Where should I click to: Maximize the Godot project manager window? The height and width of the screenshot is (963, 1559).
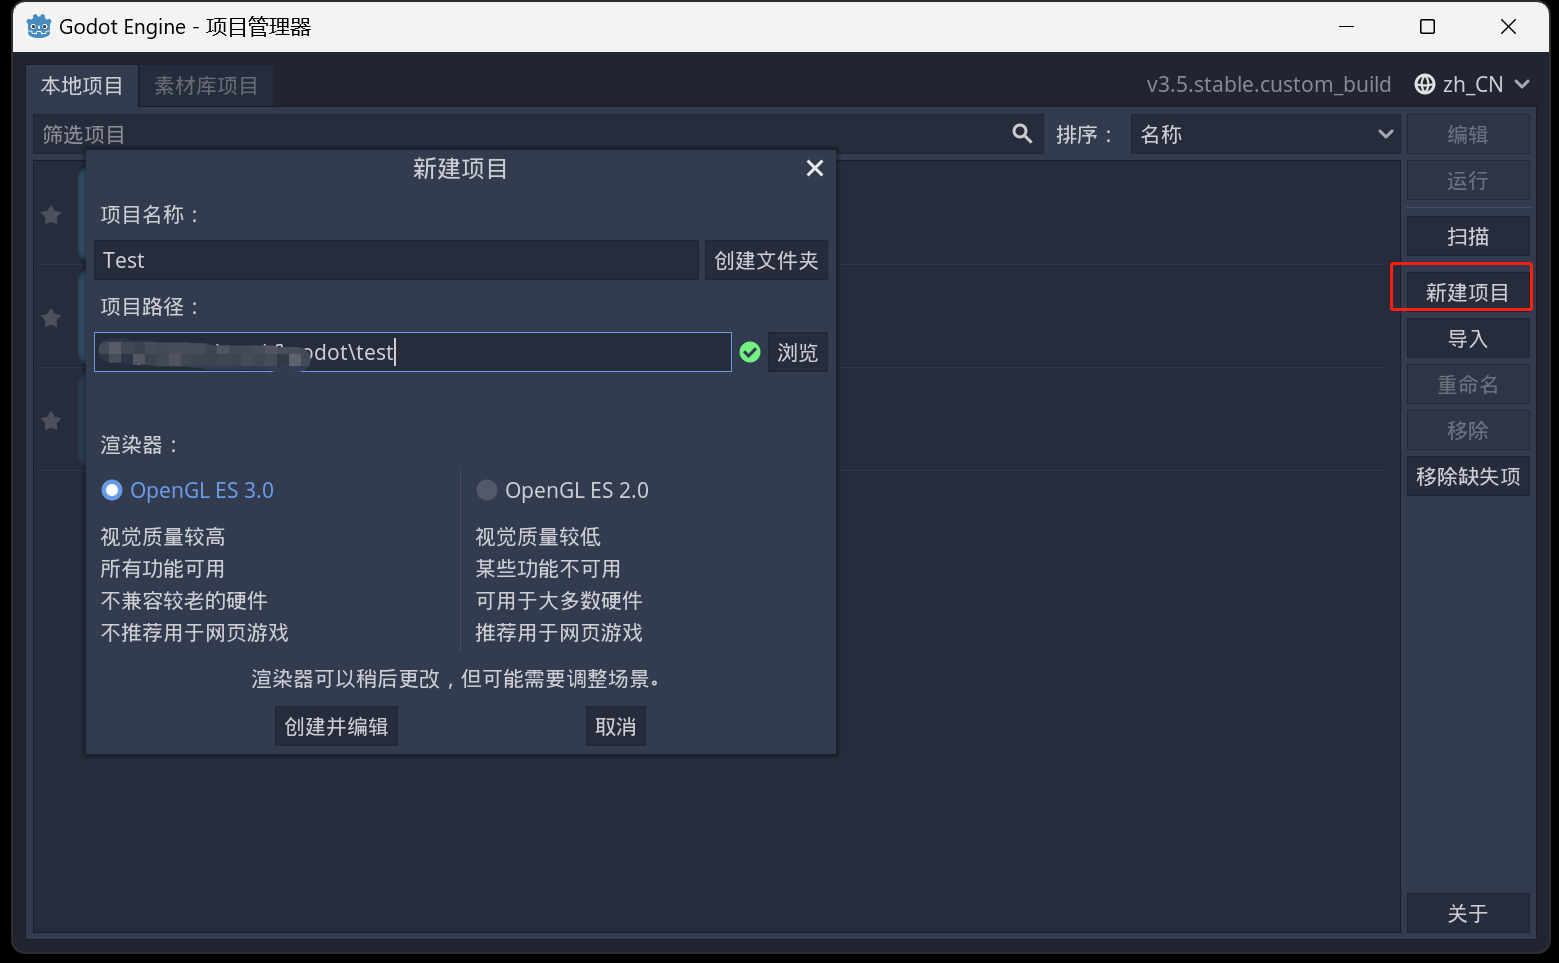[1428, 27]
